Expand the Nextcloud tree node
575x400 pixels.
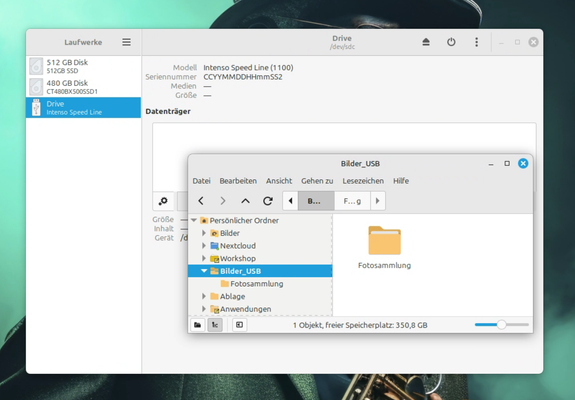click(204, 246)
